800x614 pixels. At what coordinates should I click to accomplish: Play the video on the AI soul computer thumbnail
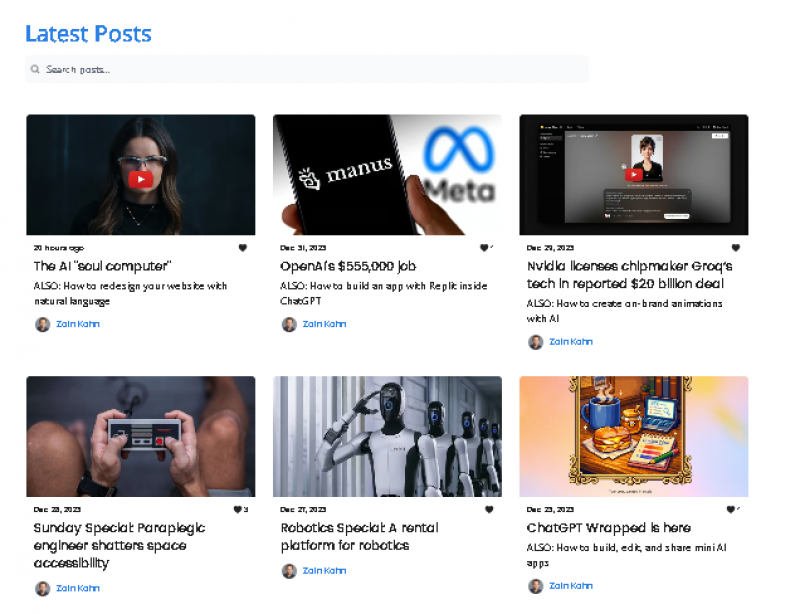[140, 179]
